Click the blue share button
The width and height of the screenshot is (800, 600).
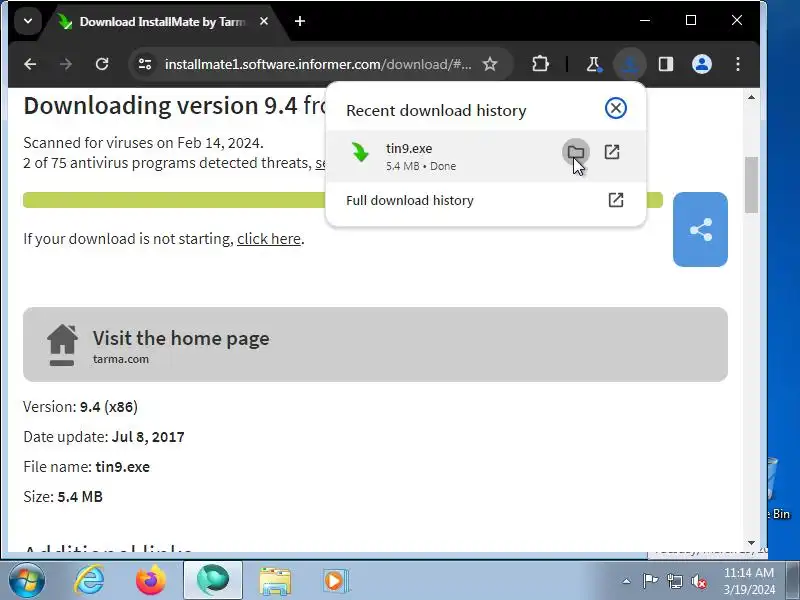700,229
